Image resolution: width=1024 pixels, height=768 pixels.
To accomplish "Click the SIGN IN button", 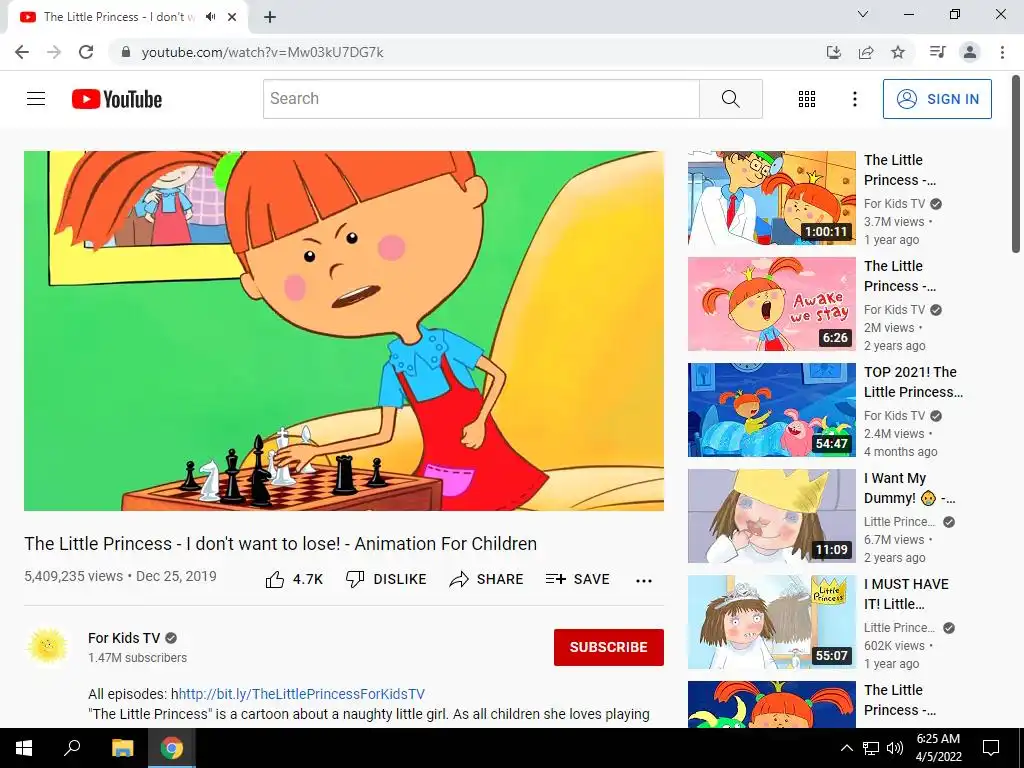I will tap(937, 99).
